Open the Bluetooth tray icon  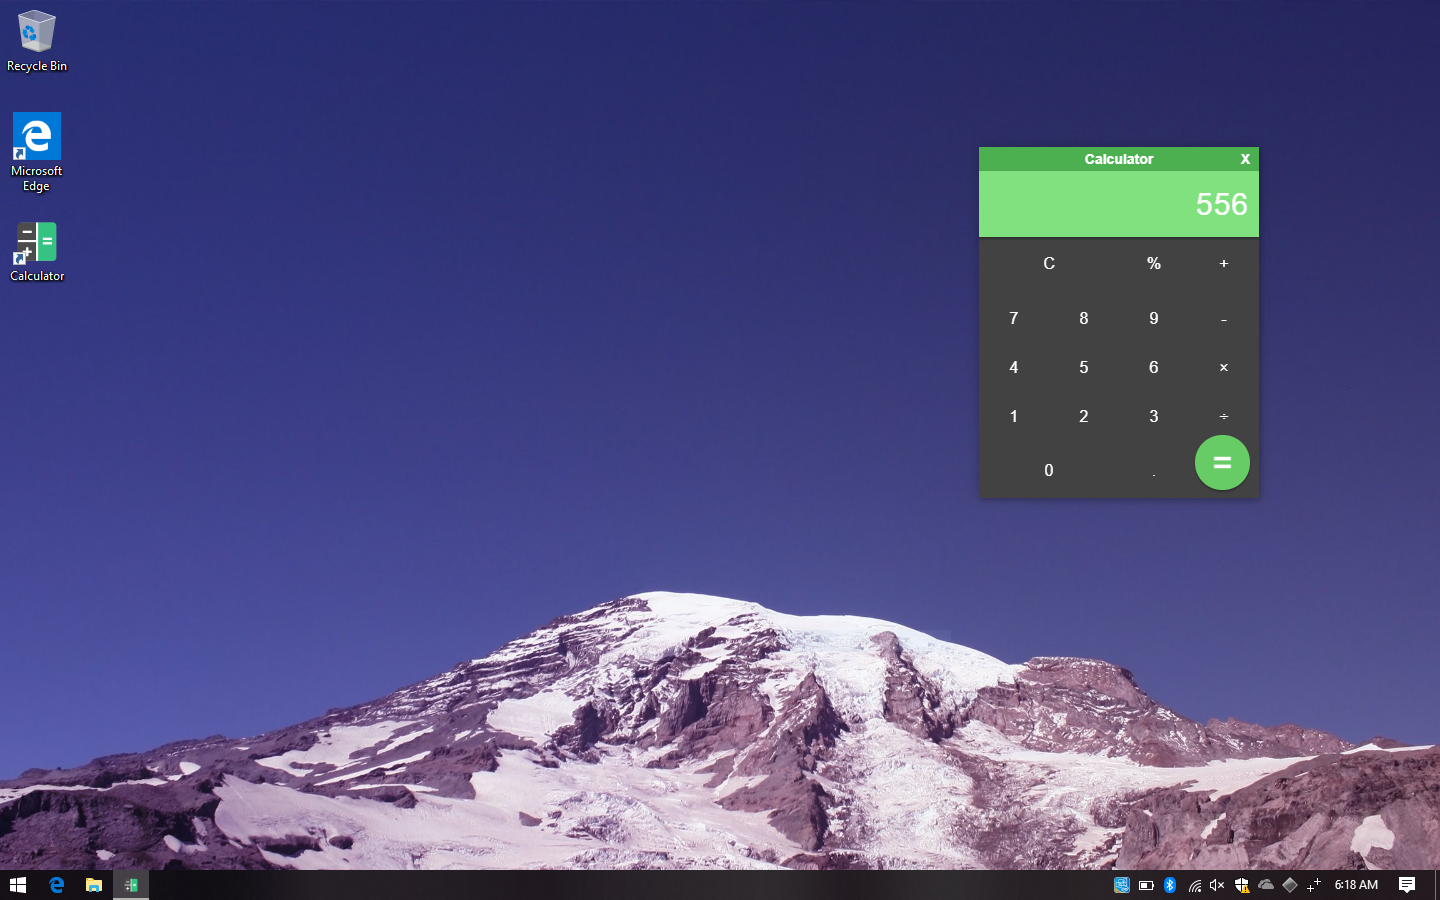tap(1170, 885)
